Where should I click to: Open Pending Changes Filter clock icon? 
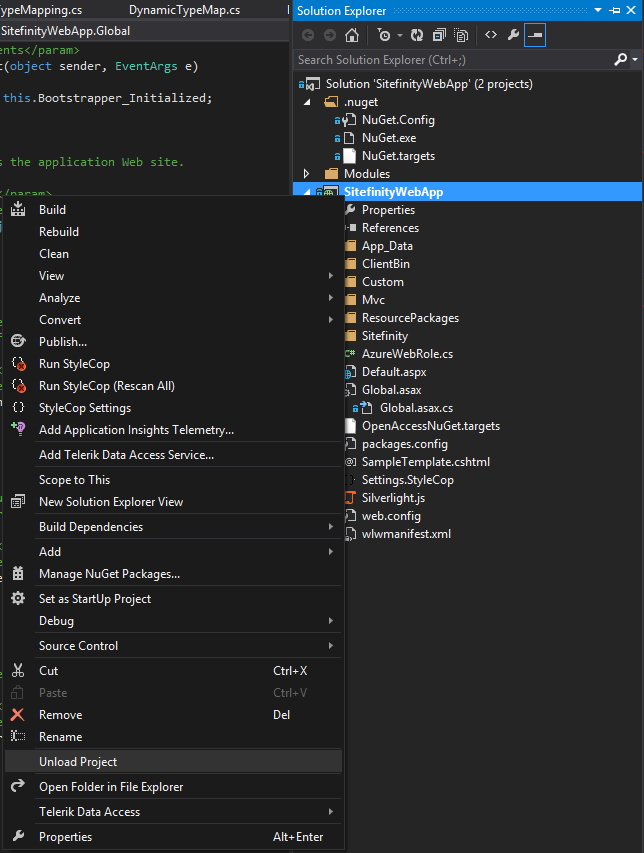click(x=384, y=35)
